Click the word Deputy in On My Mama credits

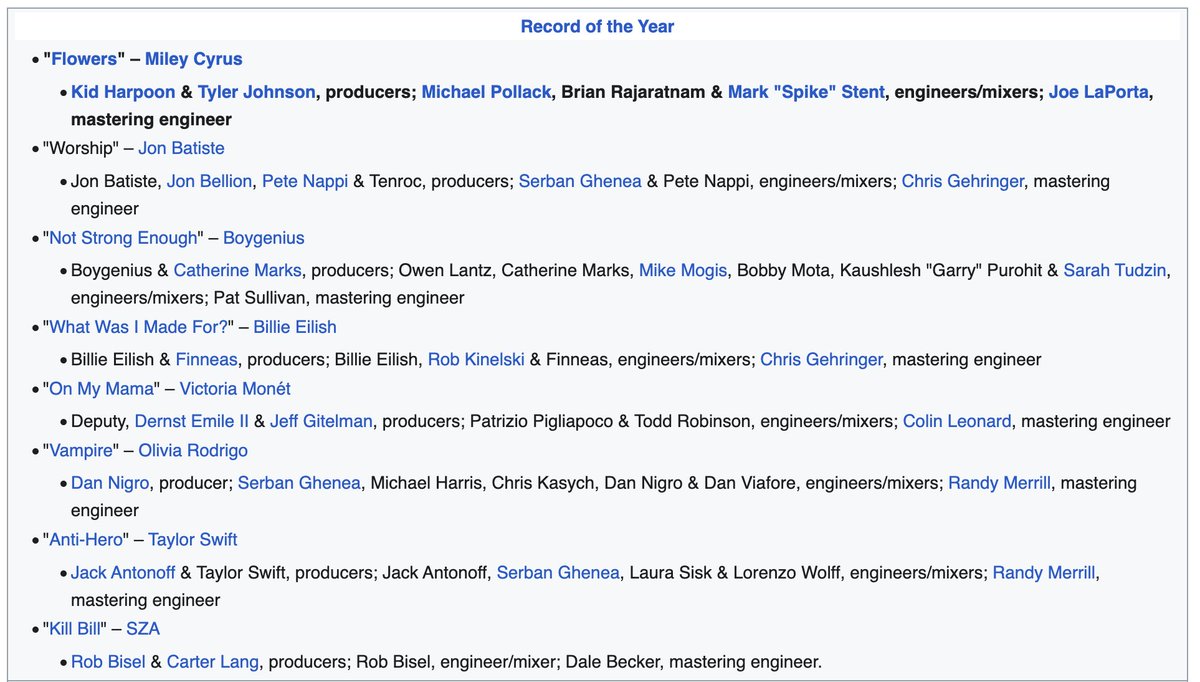click(x=98, y=421)
